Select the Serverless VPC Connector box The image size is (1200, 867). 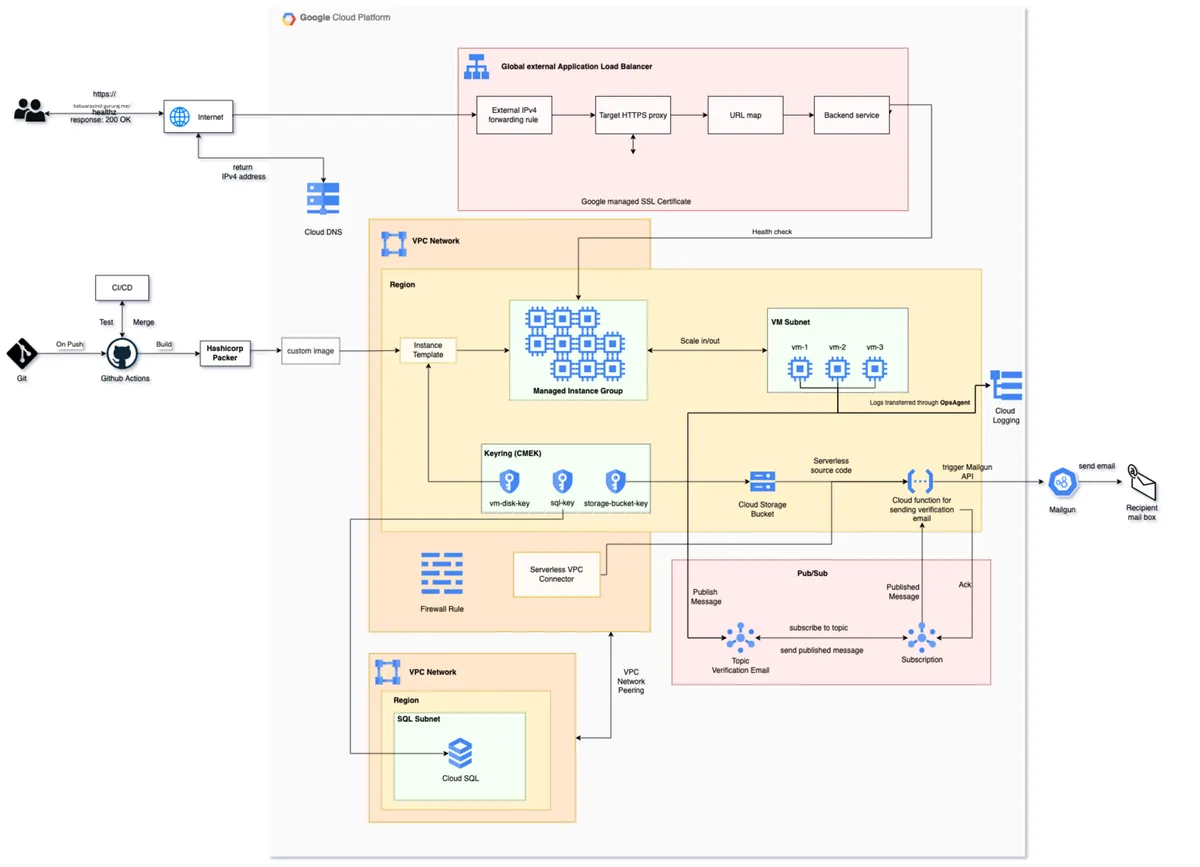(x=557, y=574)
